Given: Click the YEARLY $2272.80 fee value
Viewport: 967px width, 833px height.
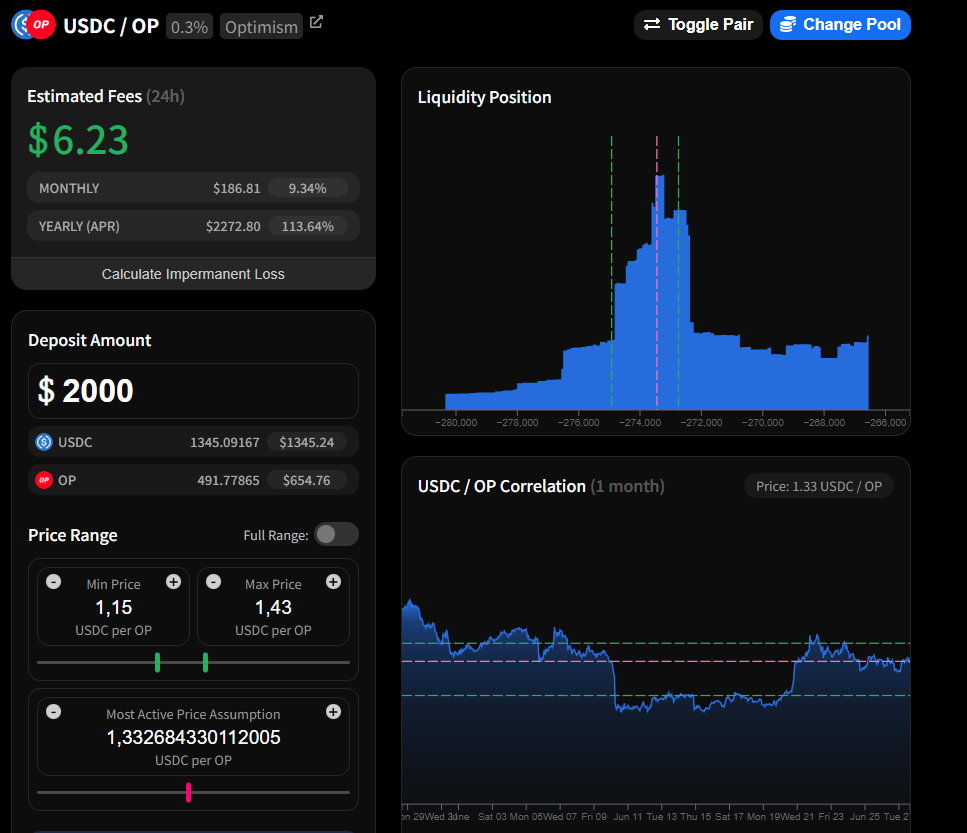Looking at the screenshot, I should tap(233, 226).
